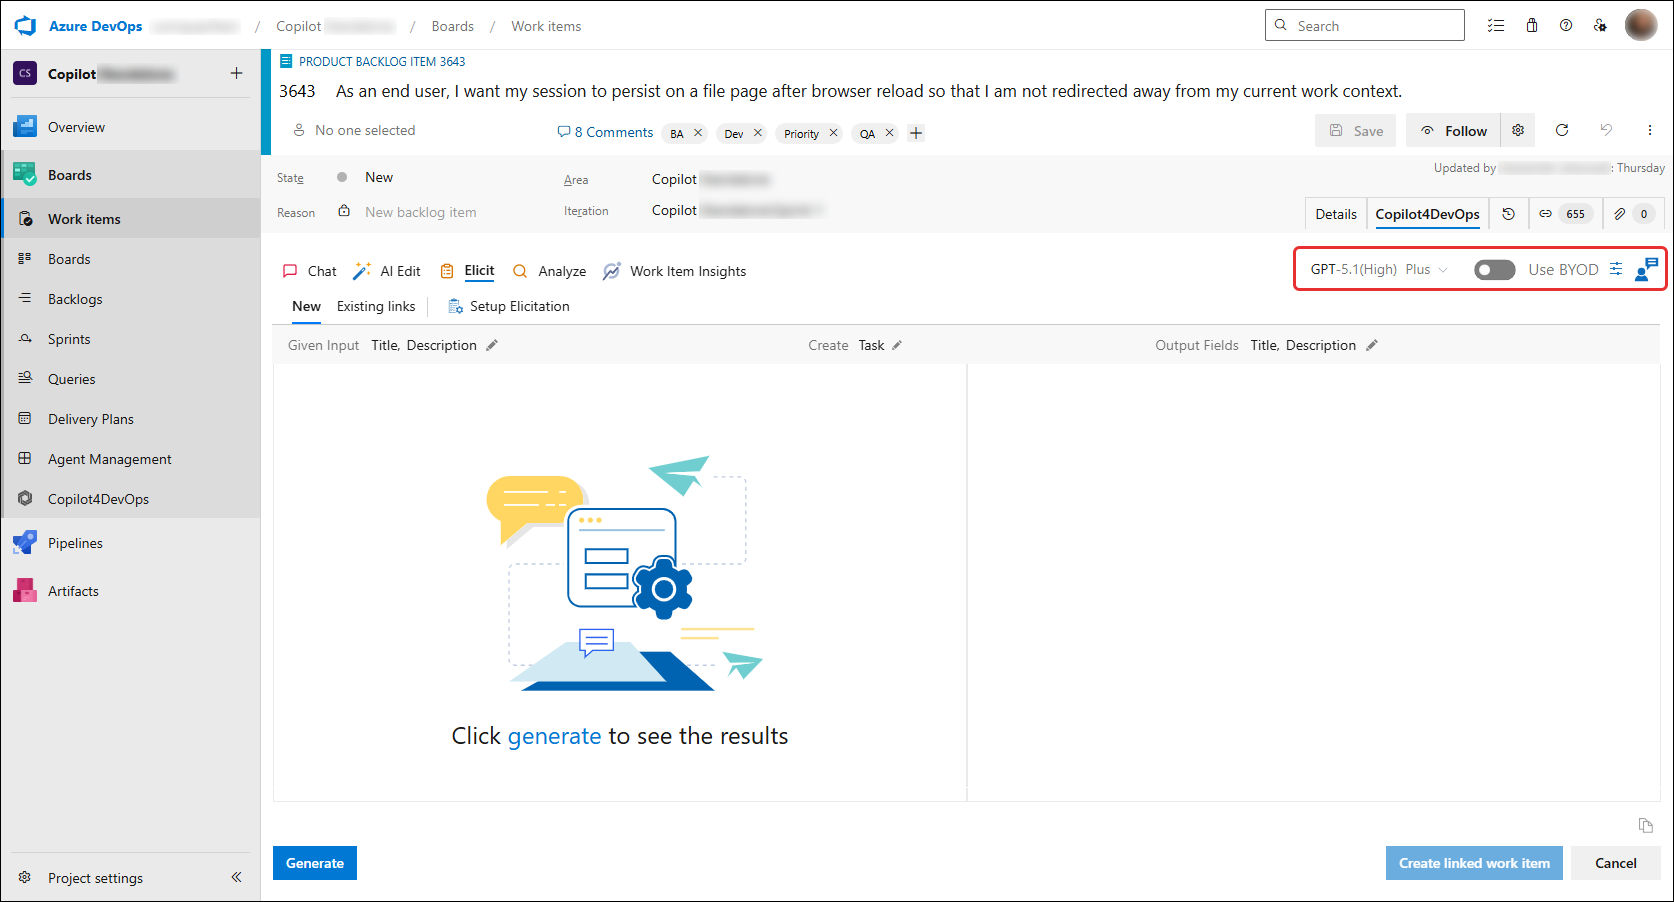Open the 8 Comments link
1674x902 pixels.
pyautogui.click(x=605, y=132)
